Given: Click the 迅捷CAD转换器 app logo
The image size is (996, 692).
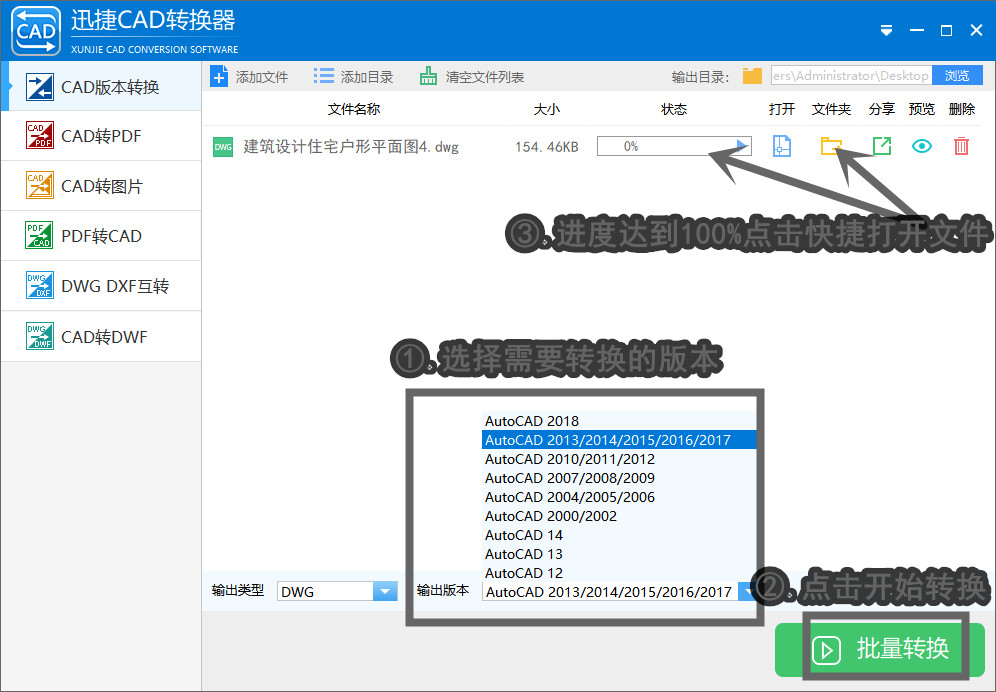Looking at the screenshot, I should [x=36, y=31].
